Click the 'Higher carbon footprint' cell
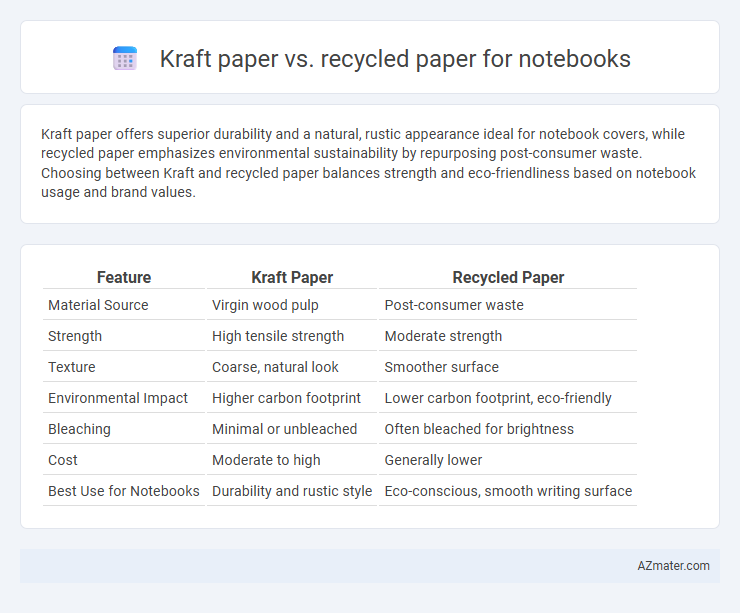The height and width of the screenshot is (613, 740). [x=286, y=398]
